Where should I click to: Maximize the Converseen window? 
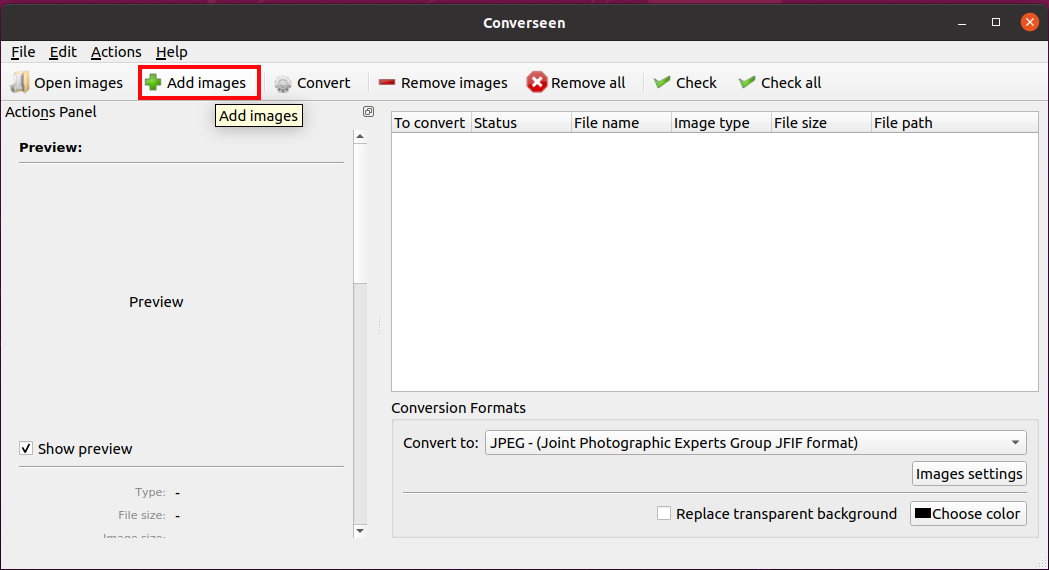click(995, 23)
